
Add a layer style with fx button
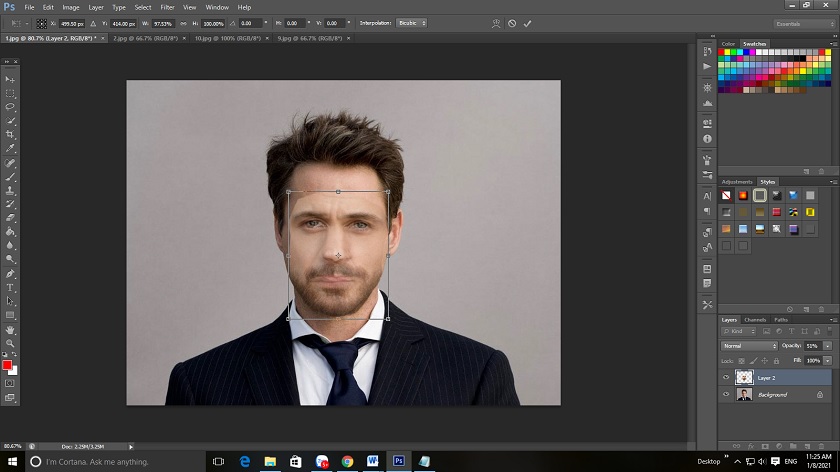[751, 446]
